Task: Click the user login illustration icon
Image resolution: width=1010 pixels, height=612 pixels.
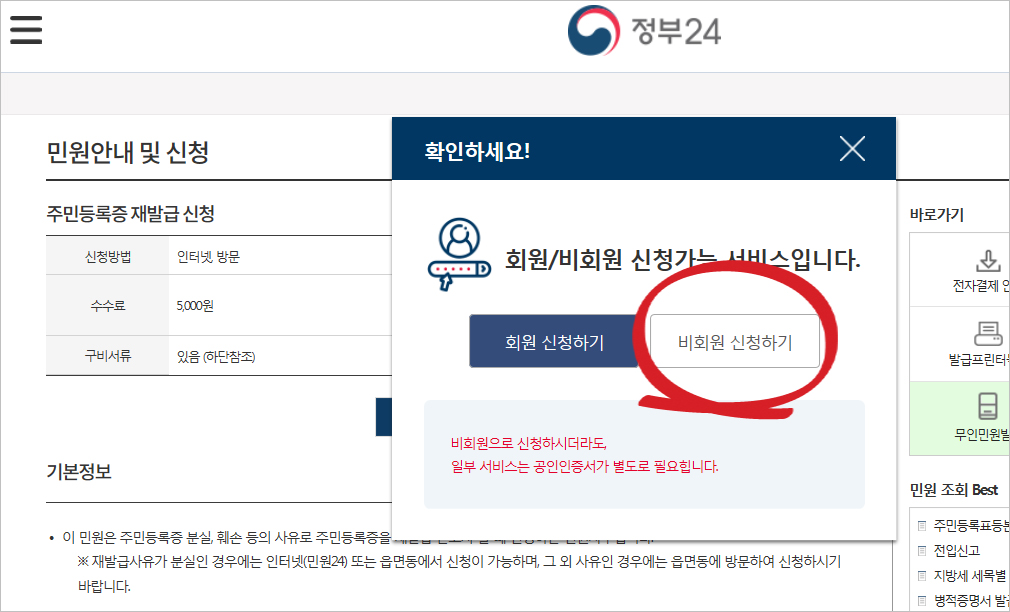Action: pyautogui.click(x=459, y=254)
